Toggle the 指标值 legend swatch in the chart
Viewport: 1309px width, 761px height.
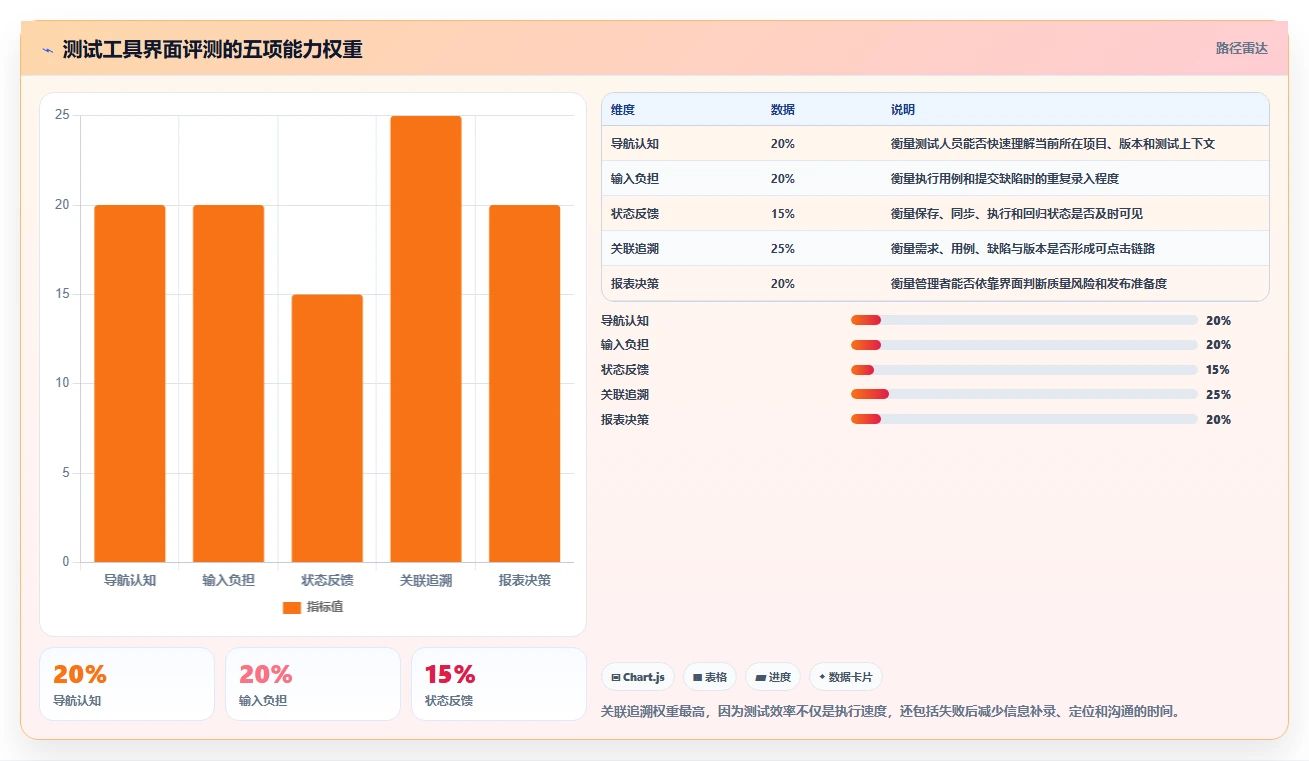point(292,607)
